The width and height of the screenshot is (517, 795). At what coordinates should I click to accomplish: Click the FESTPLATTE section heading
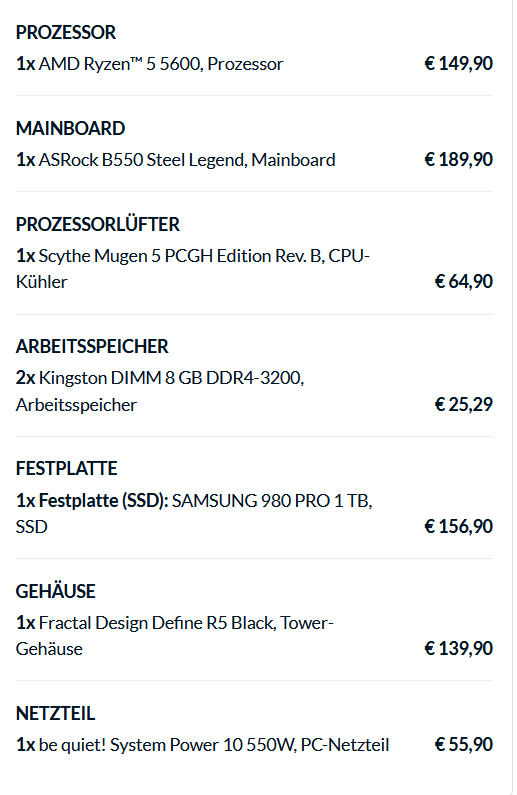[66, 468]
